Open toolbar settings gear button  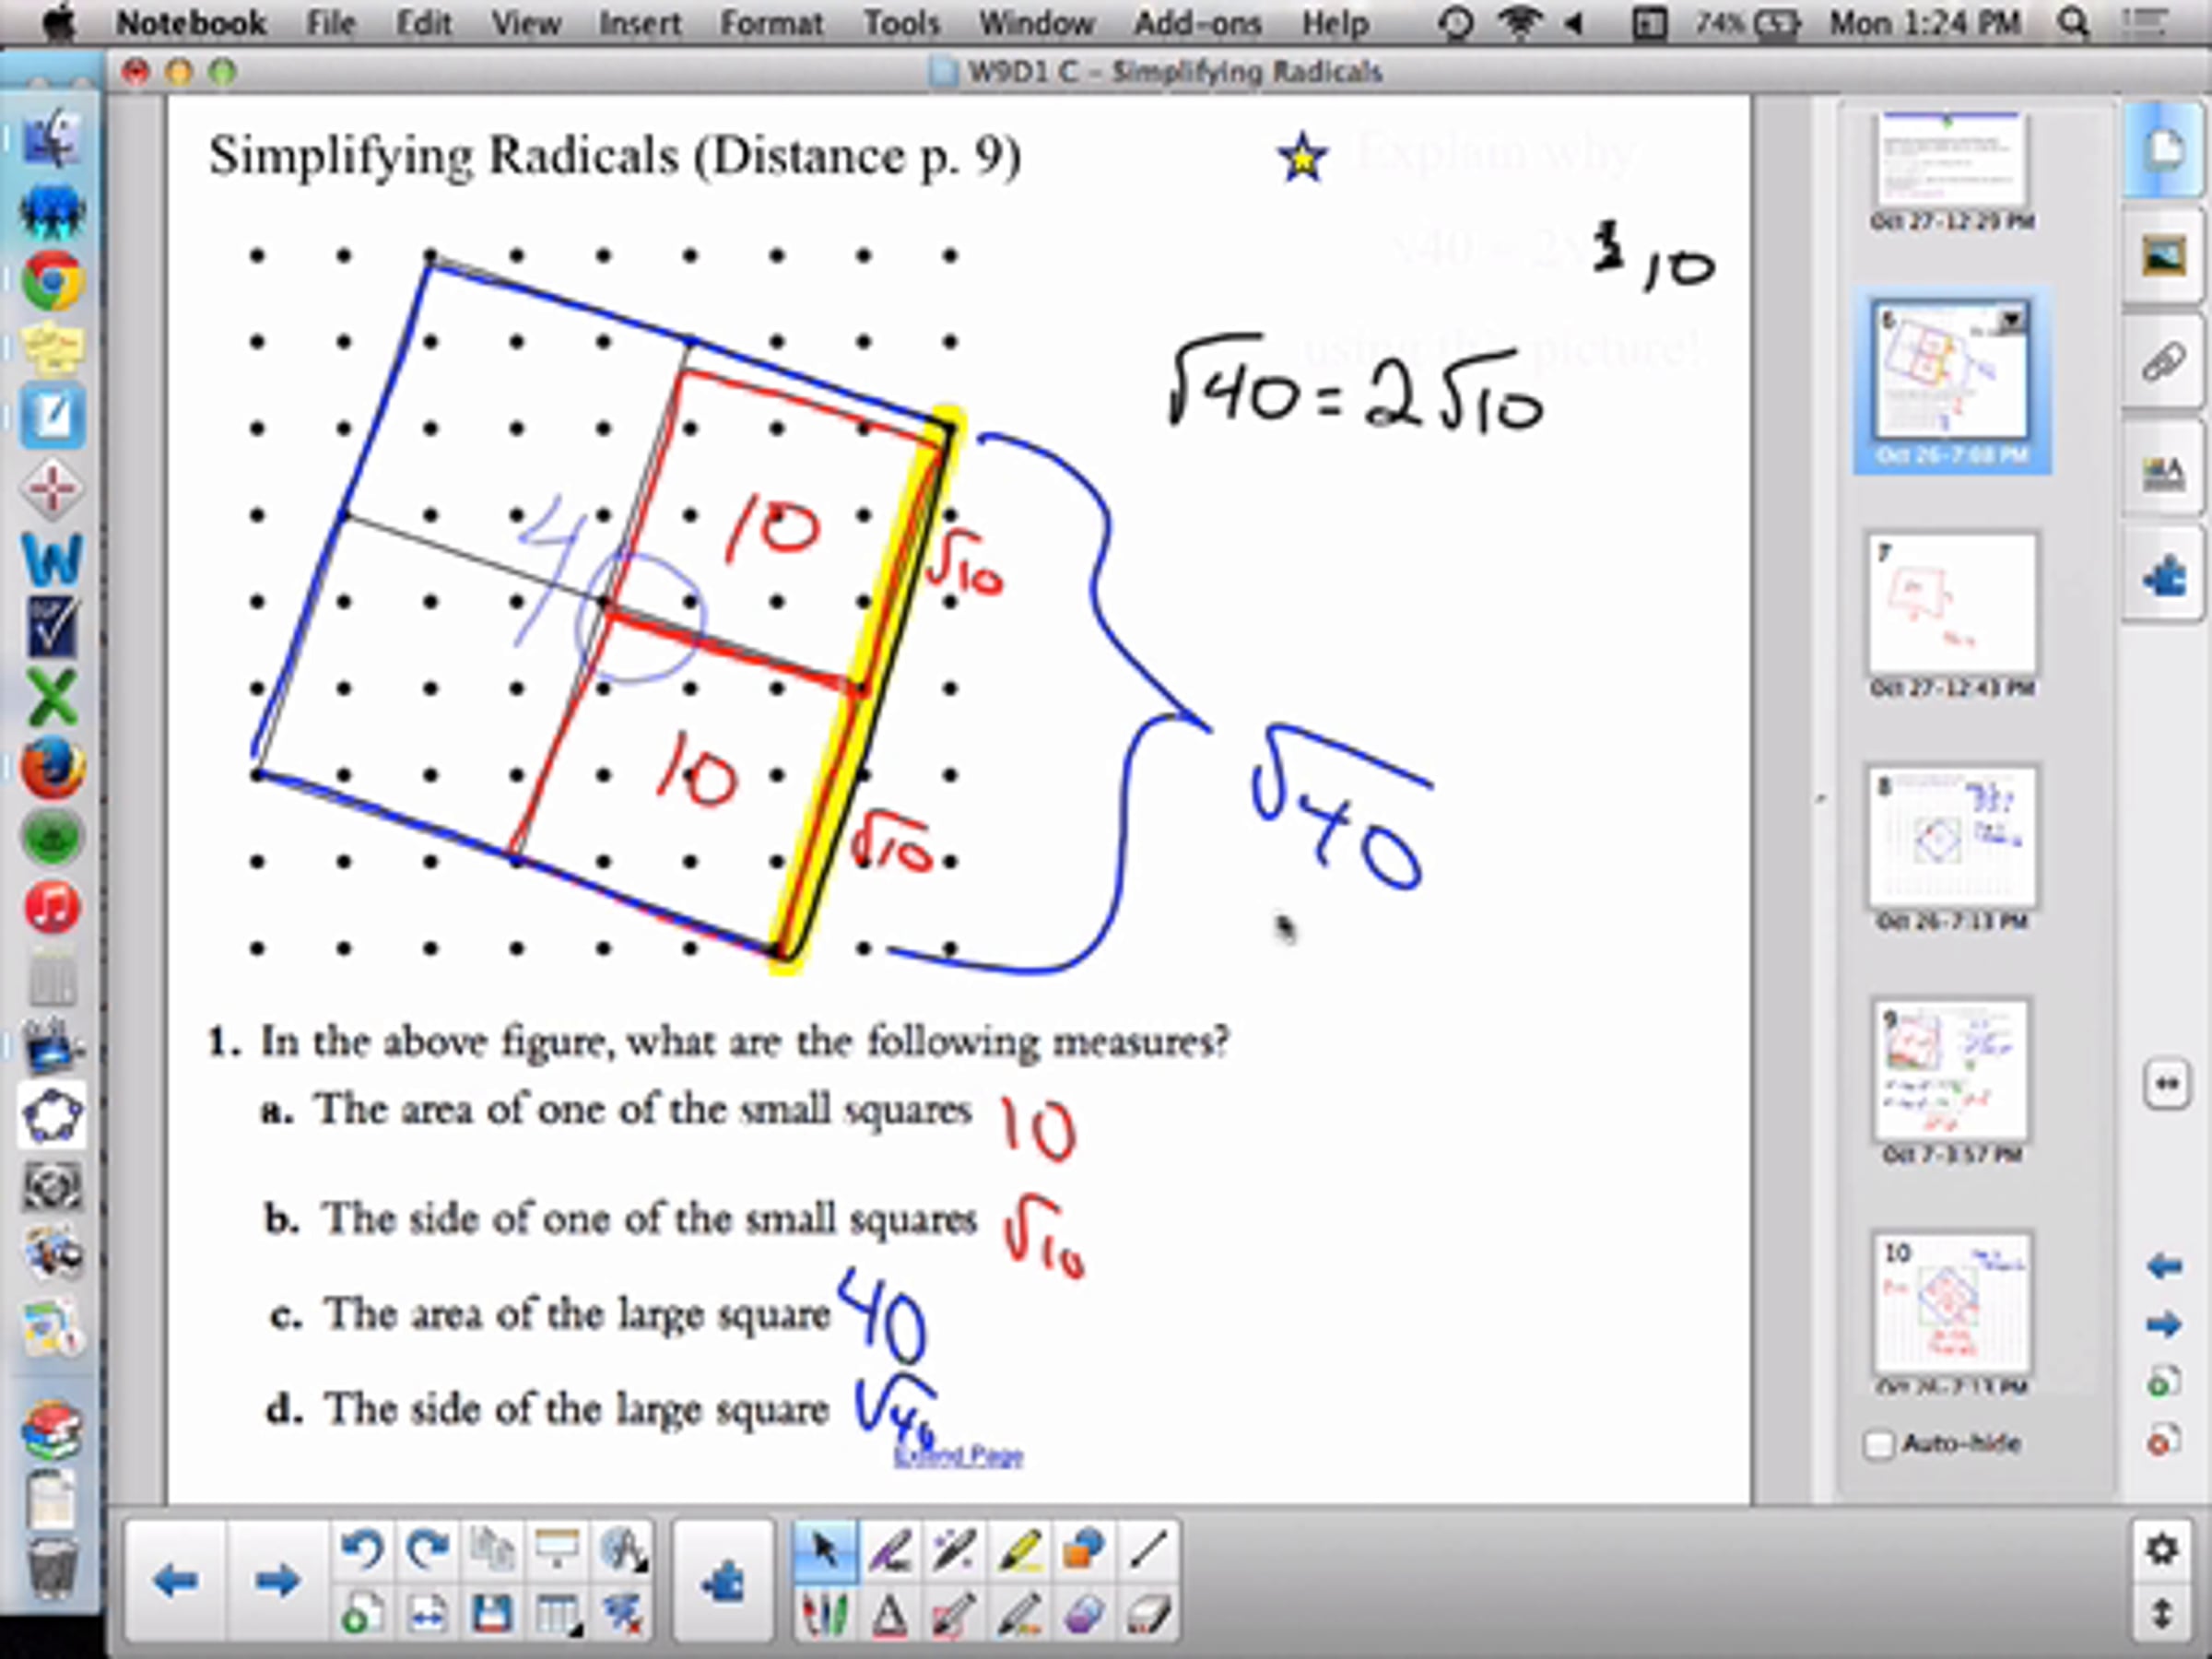pos(2162,1551)
